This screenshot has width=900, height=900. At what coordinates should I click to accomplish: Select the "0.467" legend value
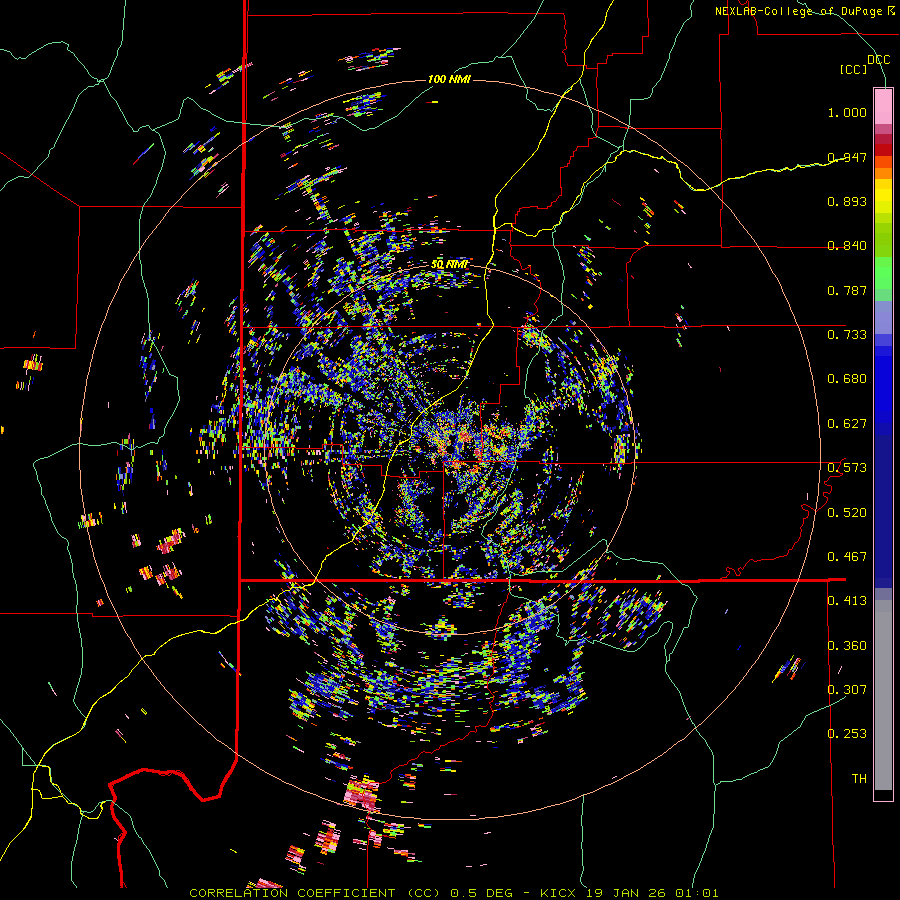[x=847, y=557]
